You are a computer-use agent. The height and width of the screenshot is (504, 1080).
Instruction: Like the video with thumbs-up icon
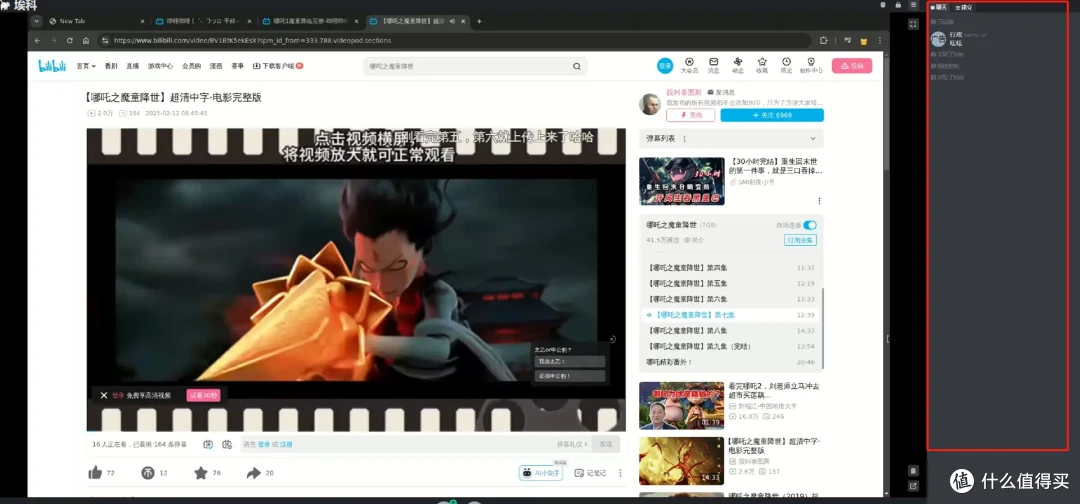95,473
